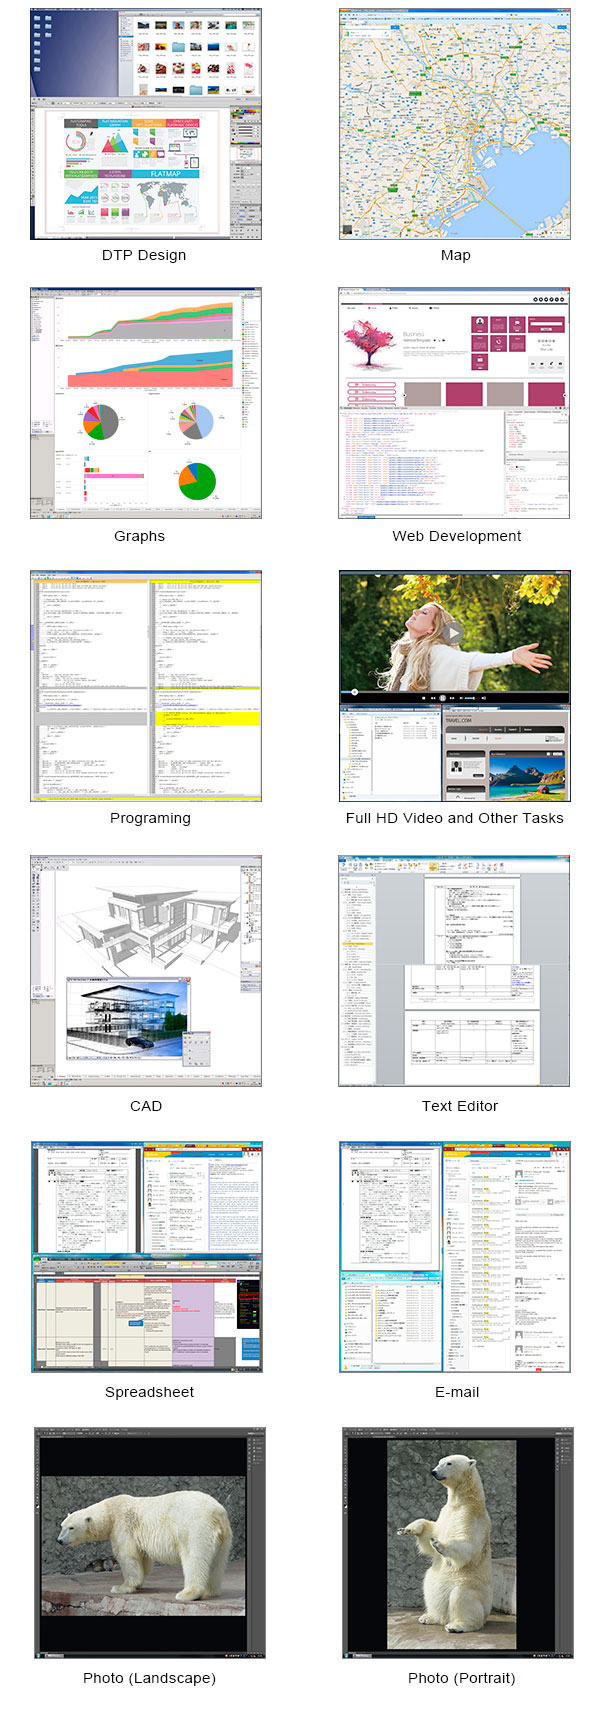Open the E-mail screenshot thumbnail
The image size is (600, 1720).
[x=455, y=1257]
